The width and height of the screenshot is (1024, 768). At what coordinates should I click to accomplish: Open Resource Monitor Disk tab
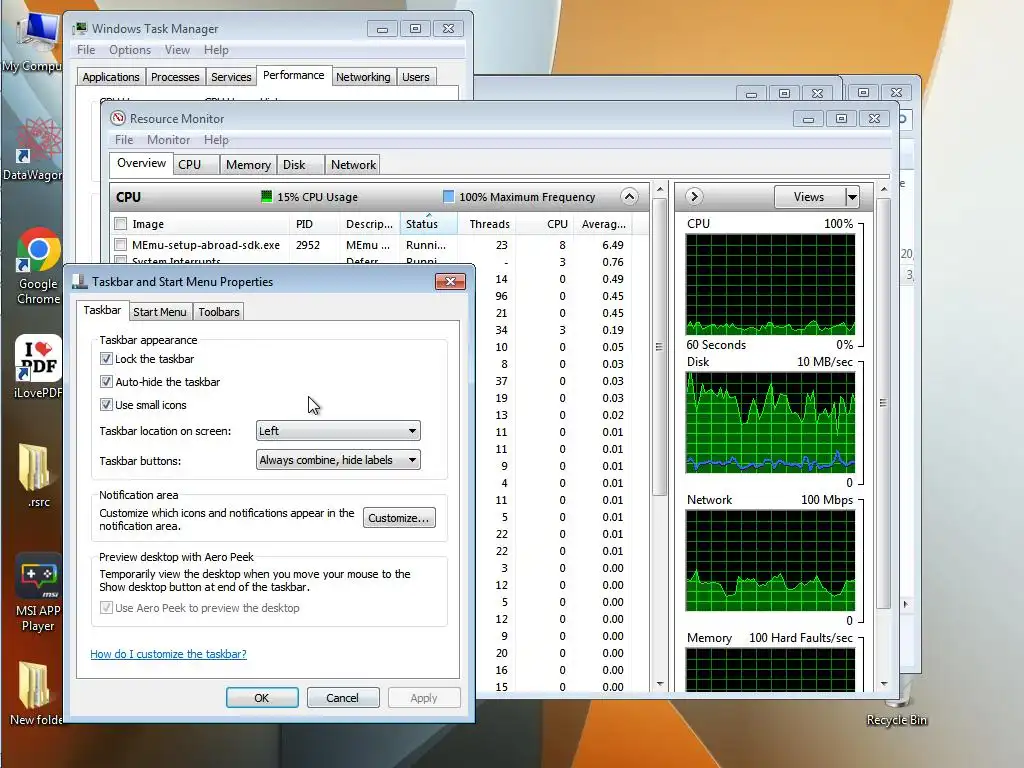300,165
